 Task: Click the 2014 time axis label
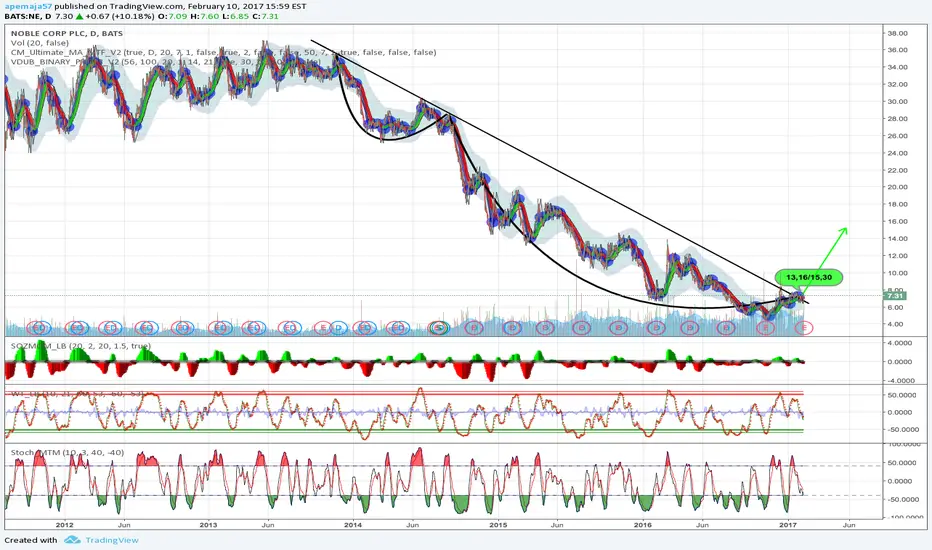click(x=353, y=525)
